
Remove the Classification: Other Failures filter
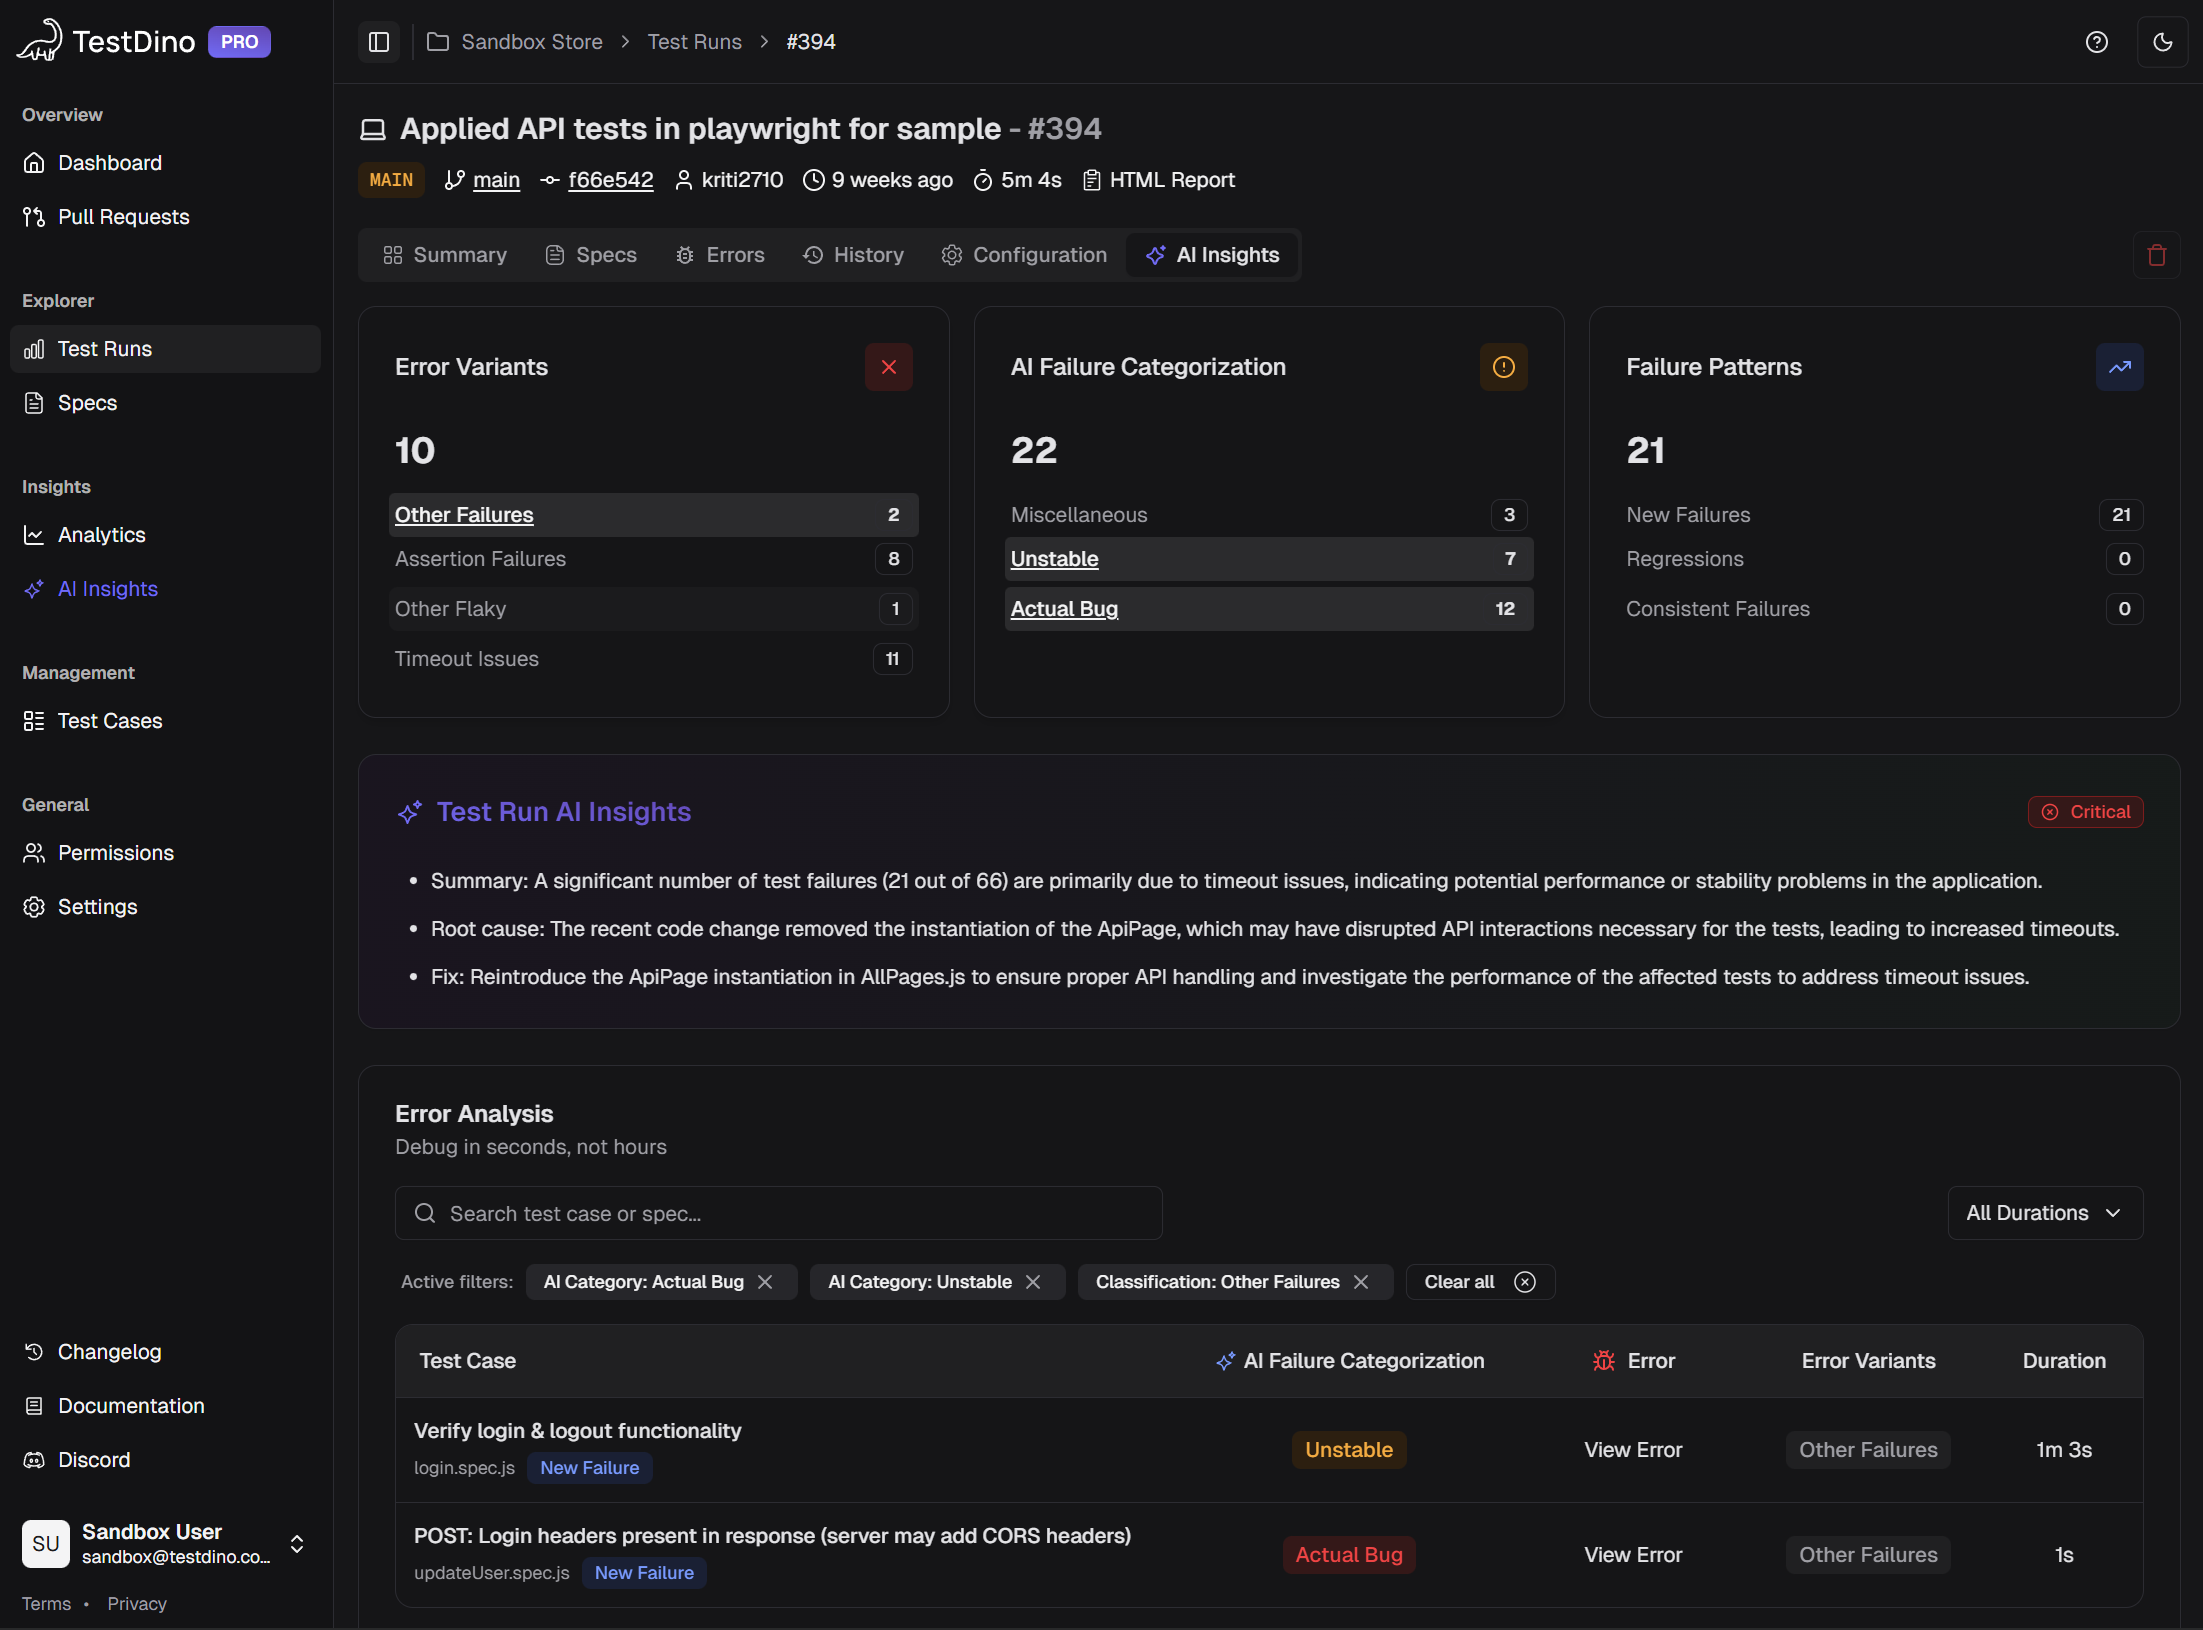1362,1281
